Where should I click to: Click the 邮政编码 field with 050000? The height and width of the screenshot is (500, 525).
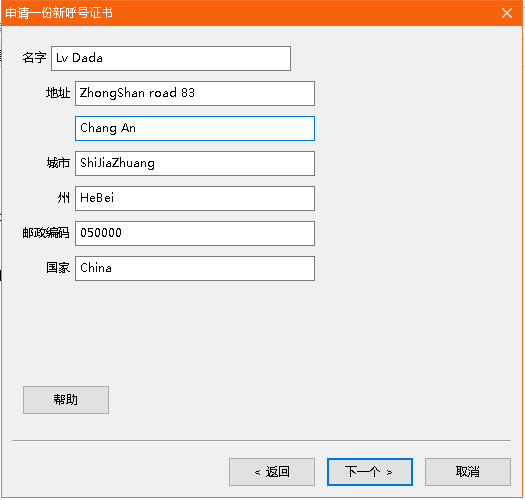pos(195,233)
